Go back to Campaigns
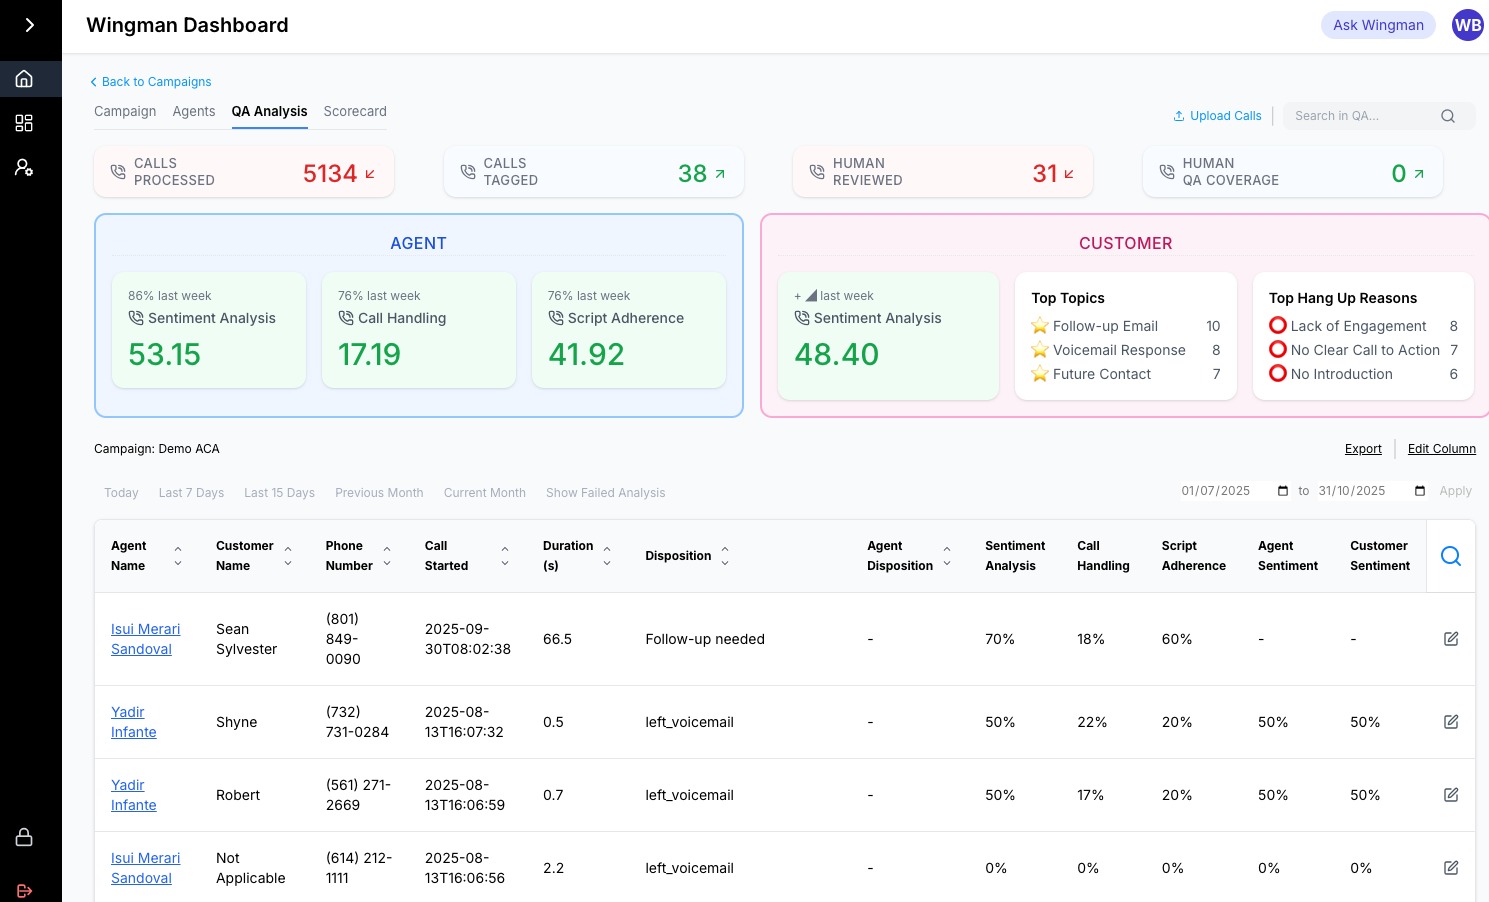 coord(151,82)
